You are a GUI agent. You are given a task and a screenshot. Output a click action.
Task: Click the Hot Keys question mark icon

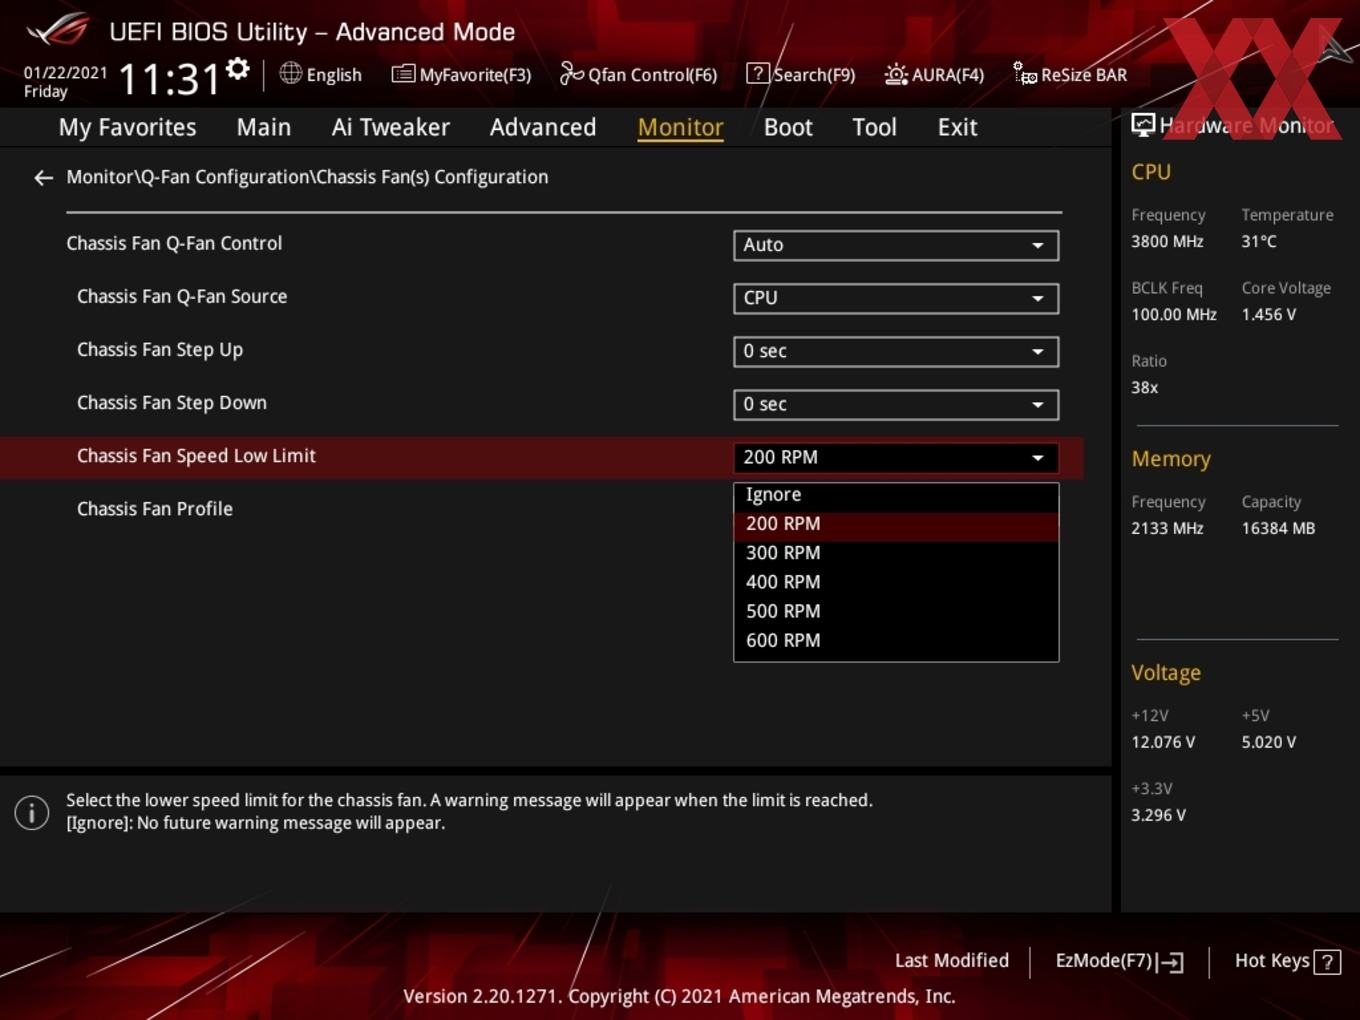1327,962
